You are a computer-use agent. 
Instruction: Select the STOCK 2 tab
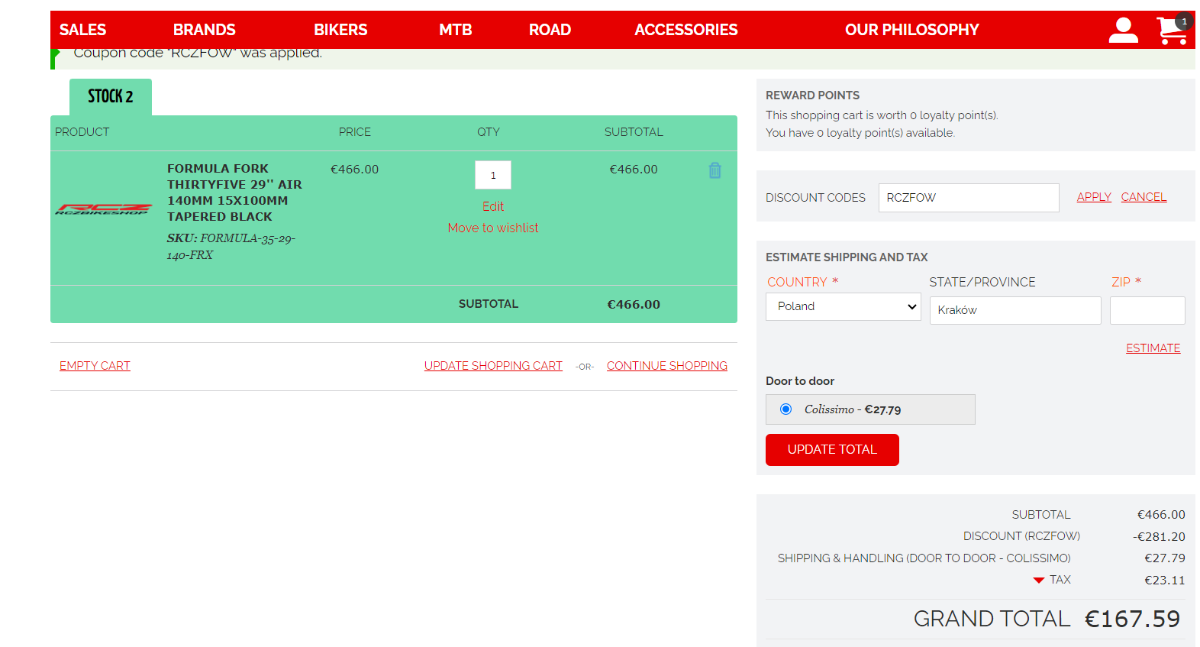pos(110,97)
